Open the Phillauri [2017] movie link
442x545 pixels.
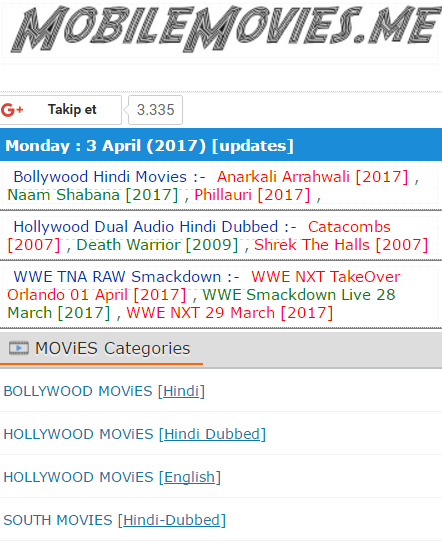click(x=252, y=195)
